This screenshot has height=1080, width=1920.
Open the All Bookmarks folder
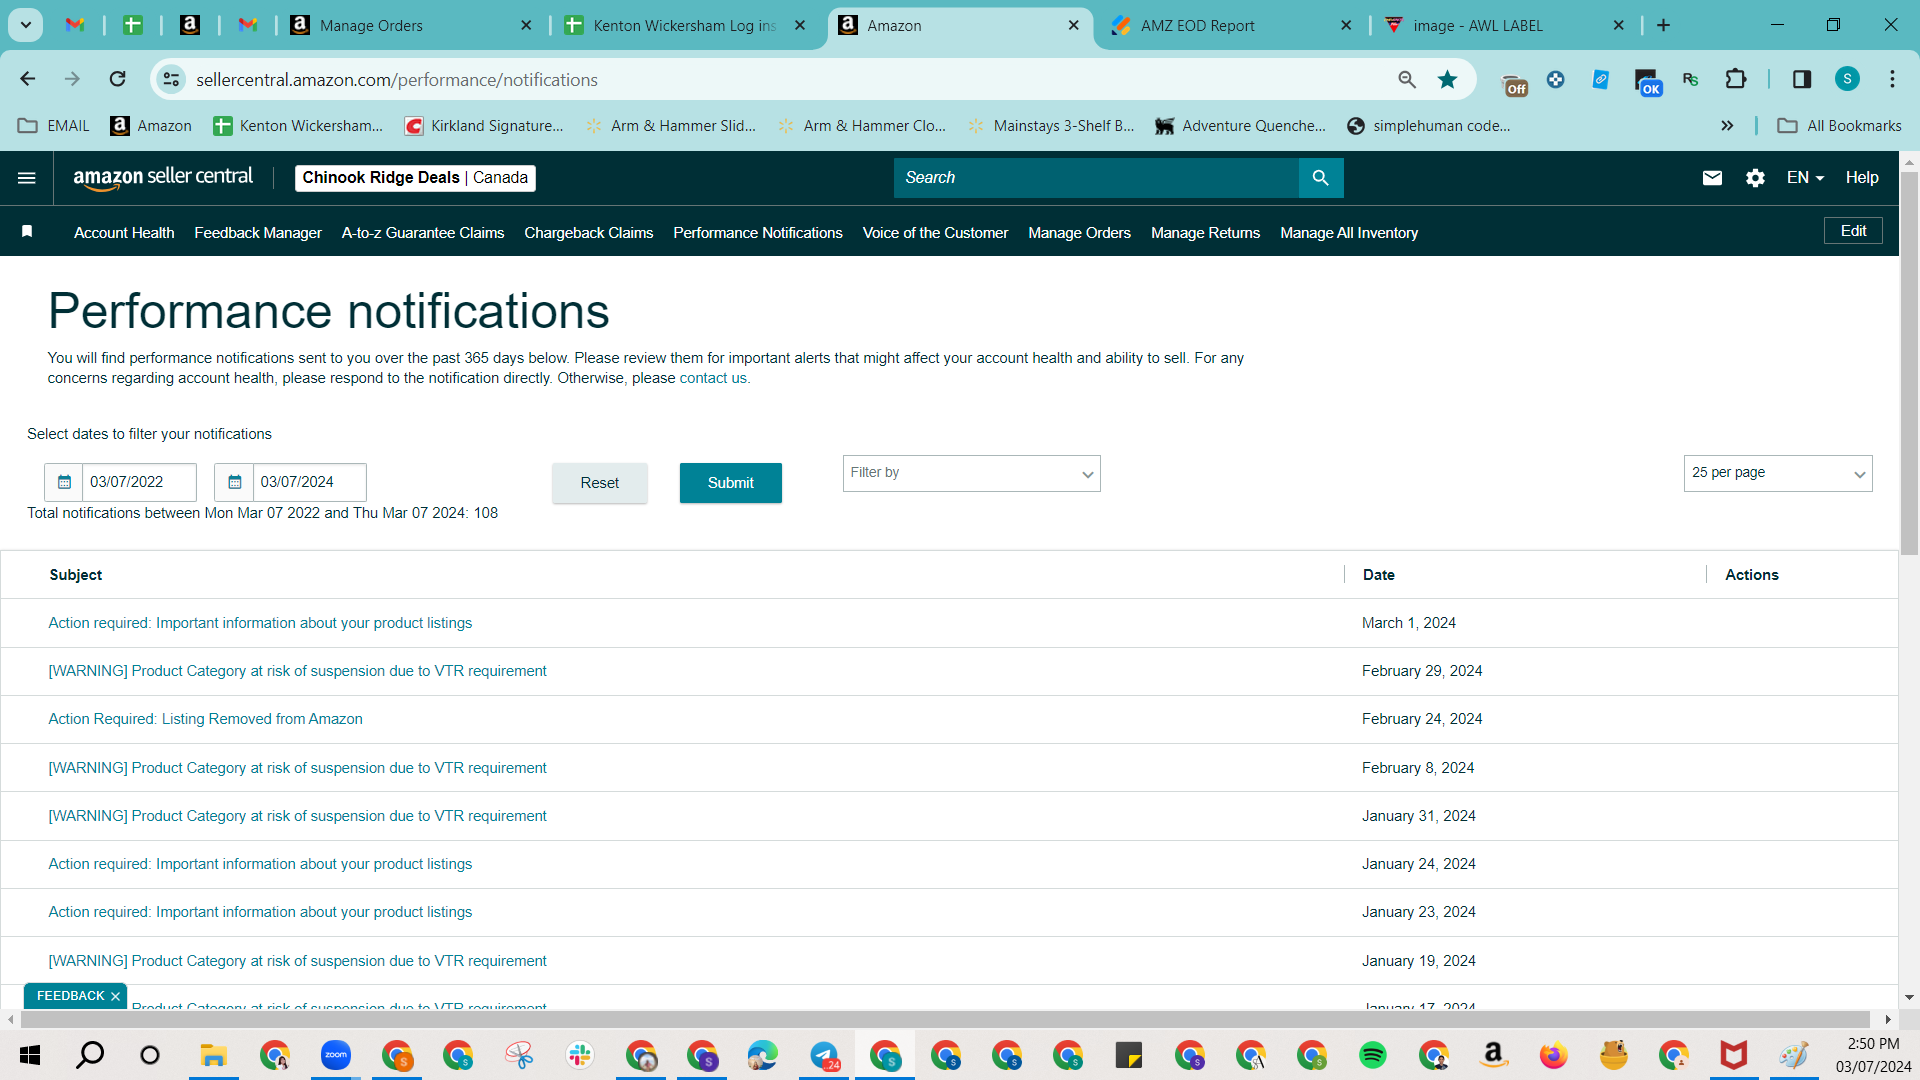[1839, 126]
